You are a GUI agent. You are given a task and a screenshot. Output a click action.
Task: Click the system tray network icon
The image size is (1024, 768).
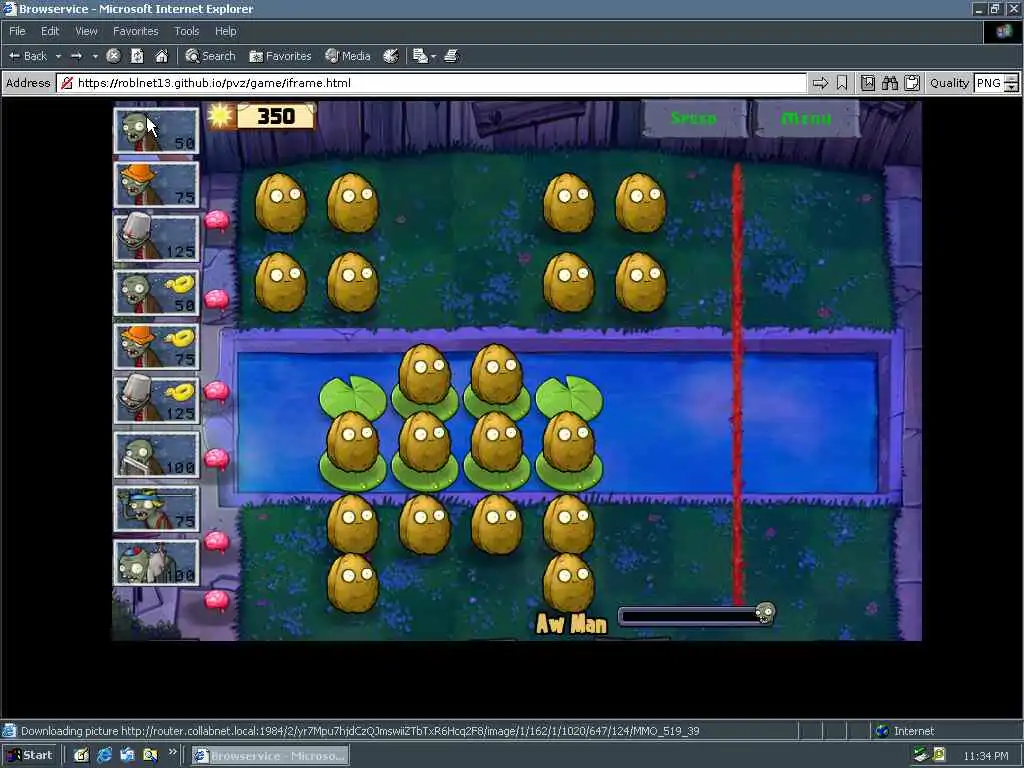coord(920,755)
